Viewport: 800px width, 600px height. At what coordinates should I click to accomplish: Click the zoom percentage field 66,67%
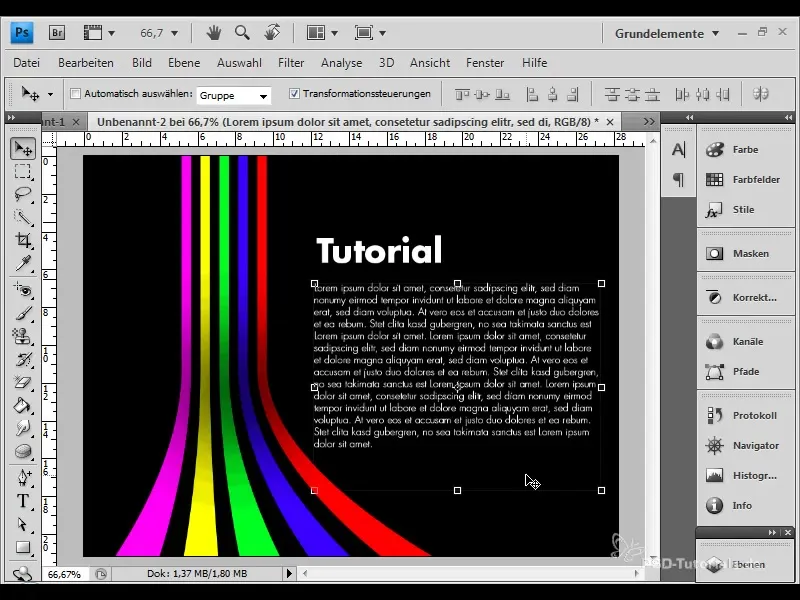click(x=64, y=574)
